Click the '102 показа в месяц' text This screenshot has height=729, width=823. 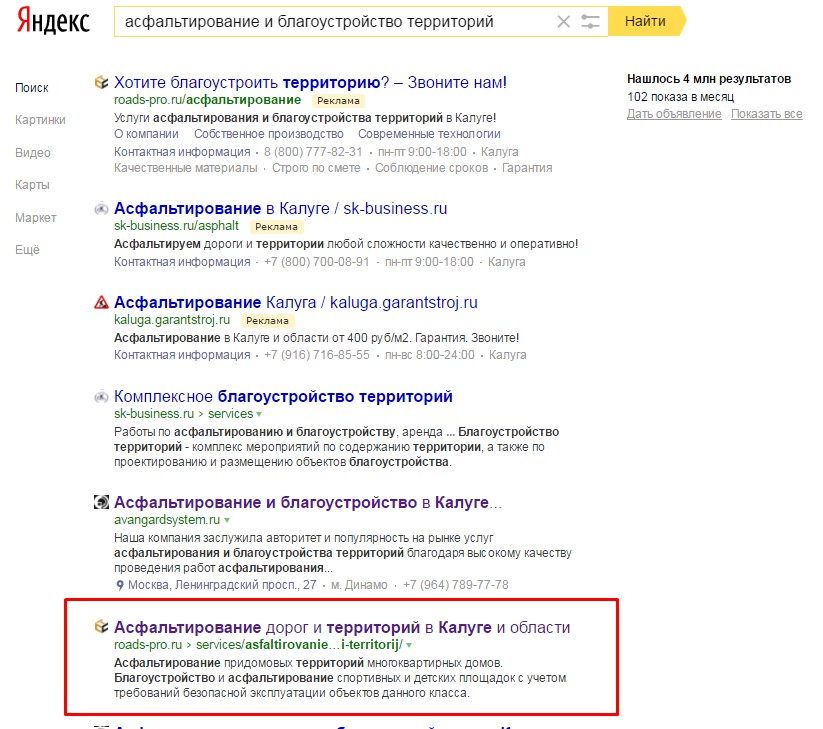[x=680, y=97]
